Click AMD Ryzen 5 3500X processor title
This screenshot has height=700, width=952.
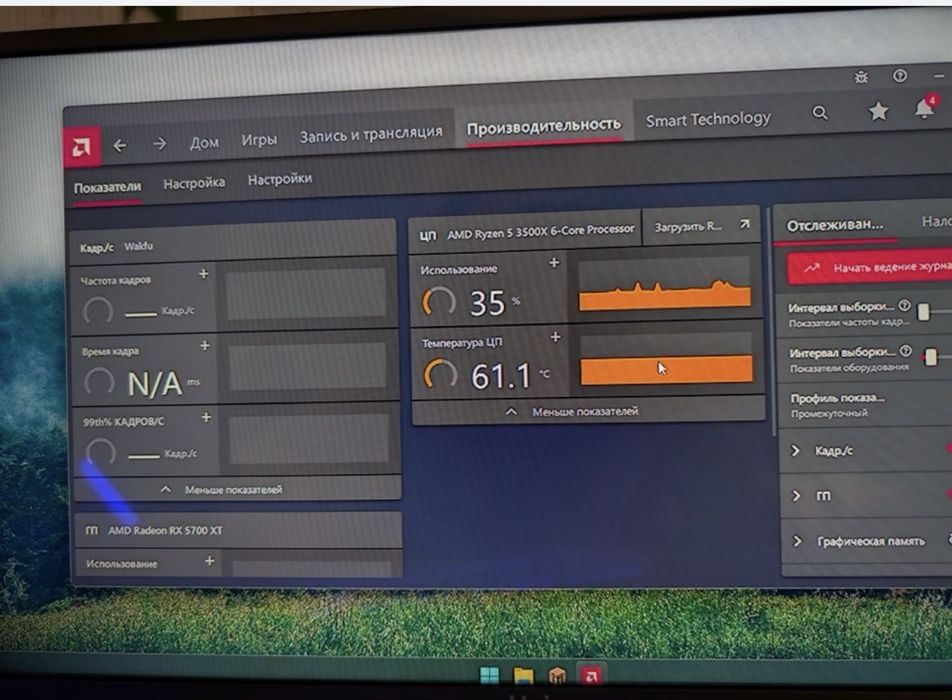pos(540,232)
